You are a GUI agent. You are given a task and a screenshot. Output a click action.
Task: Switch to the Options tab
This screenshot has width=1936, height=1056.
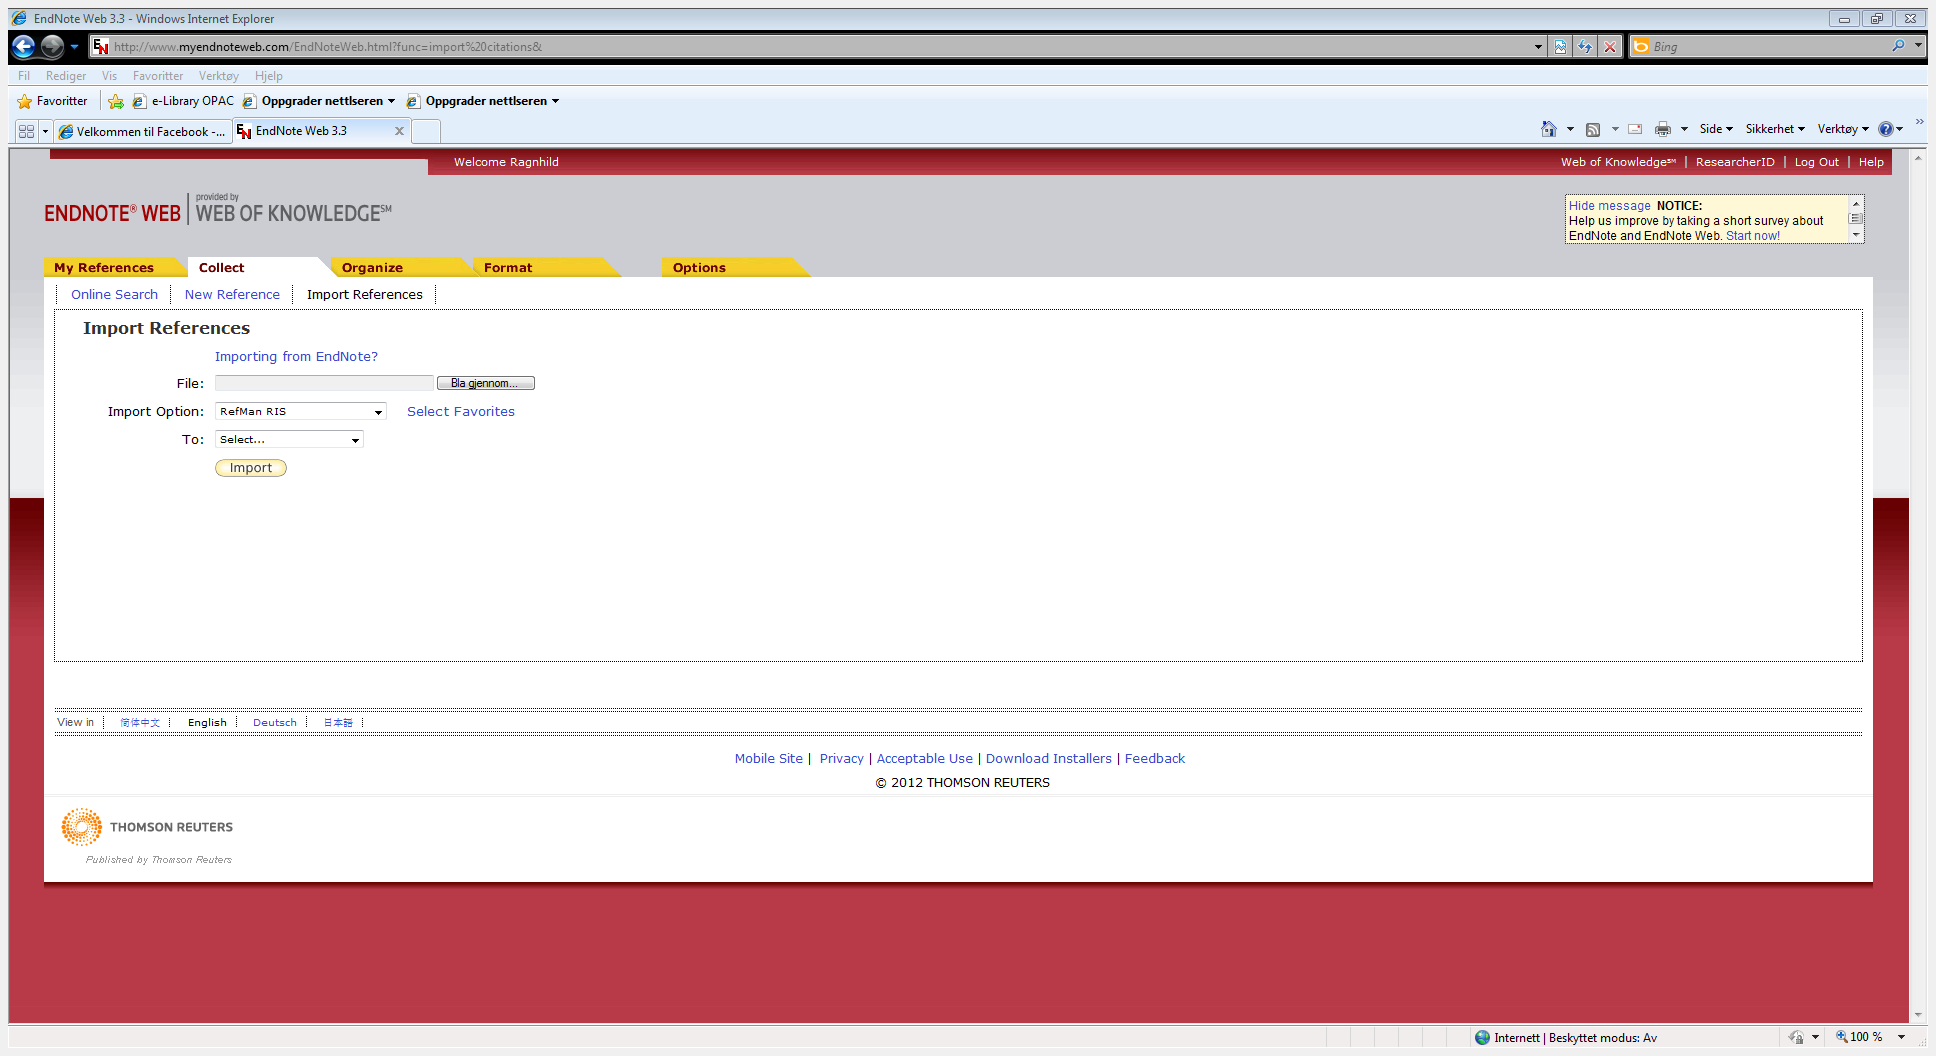click(699, 268)
